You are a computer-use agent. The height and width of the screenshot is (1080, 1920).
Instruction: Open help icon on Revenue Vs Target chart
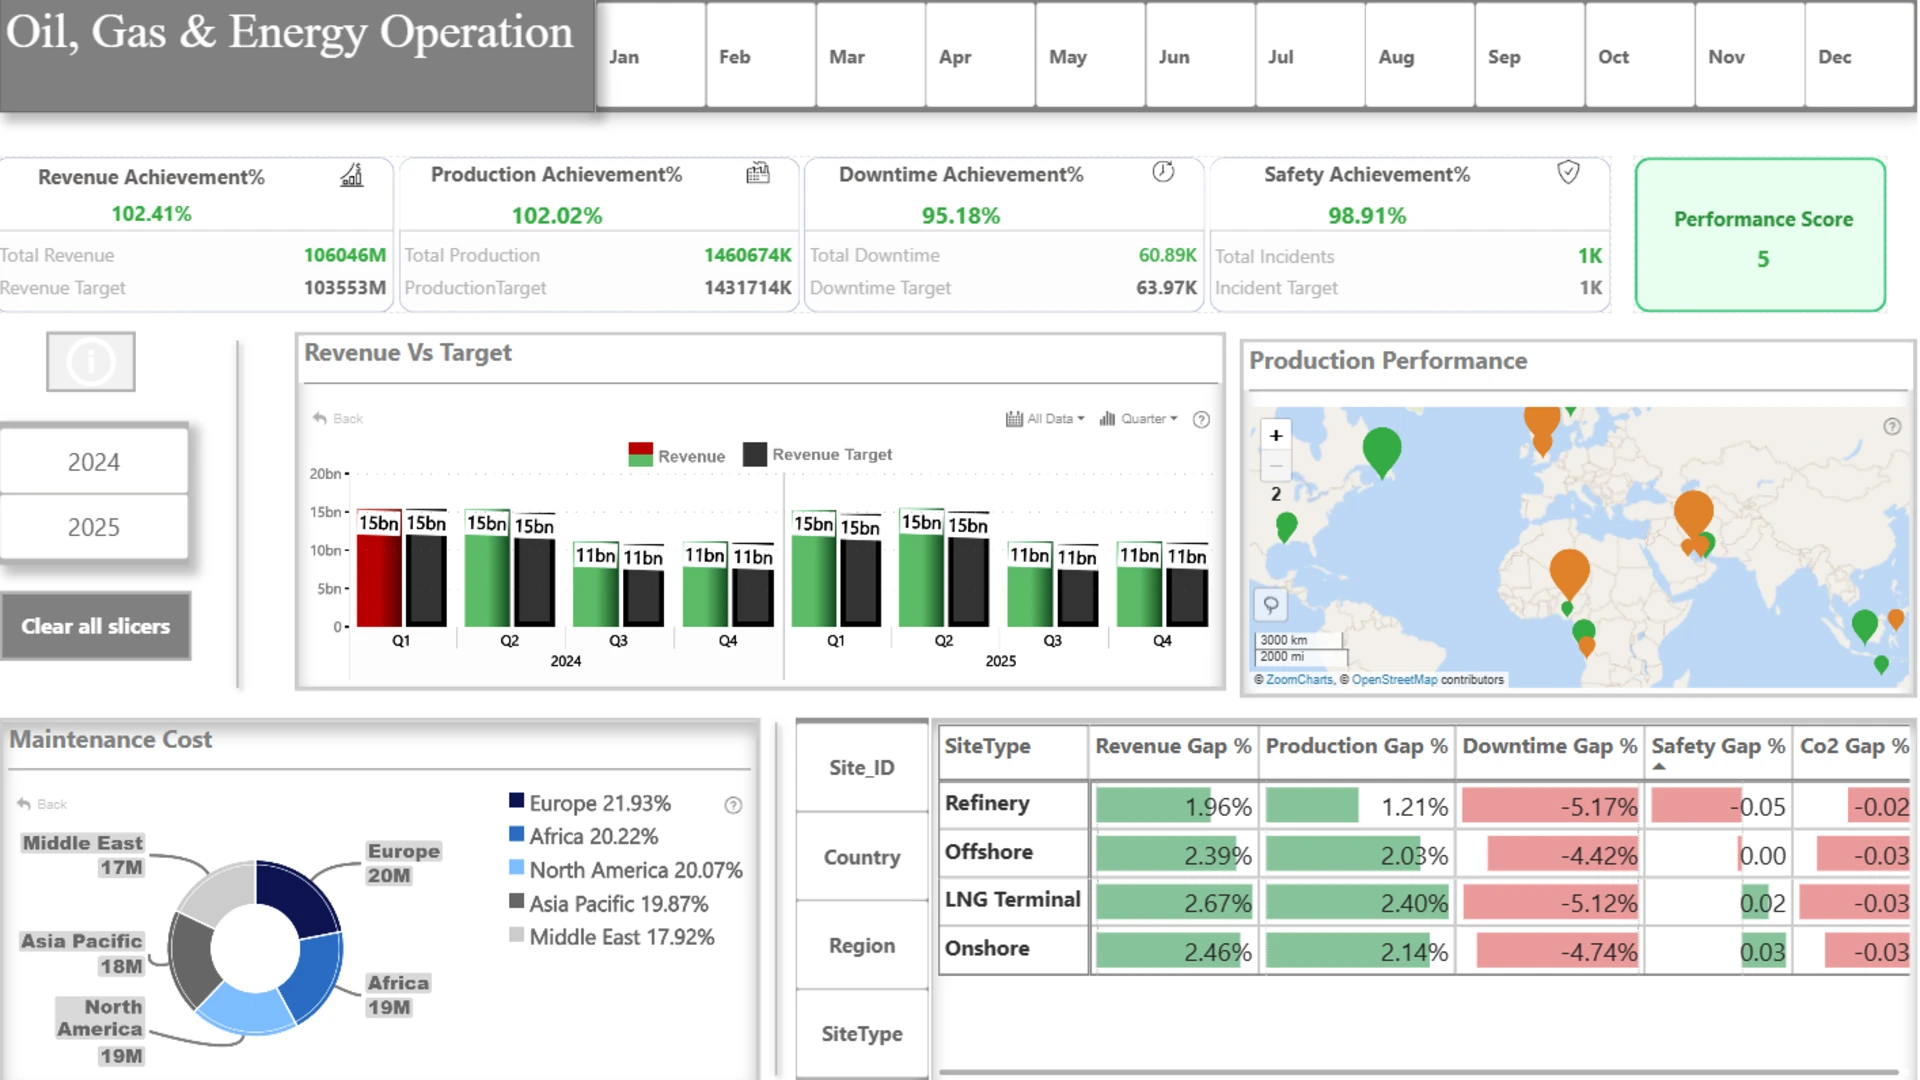coord(1201,419)
